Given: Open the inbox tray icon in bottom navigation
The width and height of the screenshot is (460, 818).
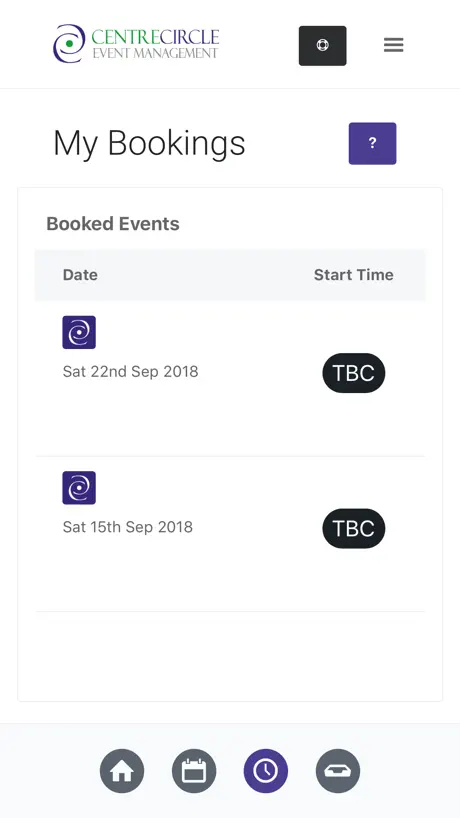Looking at the screenshot, I should coord(338,771).
